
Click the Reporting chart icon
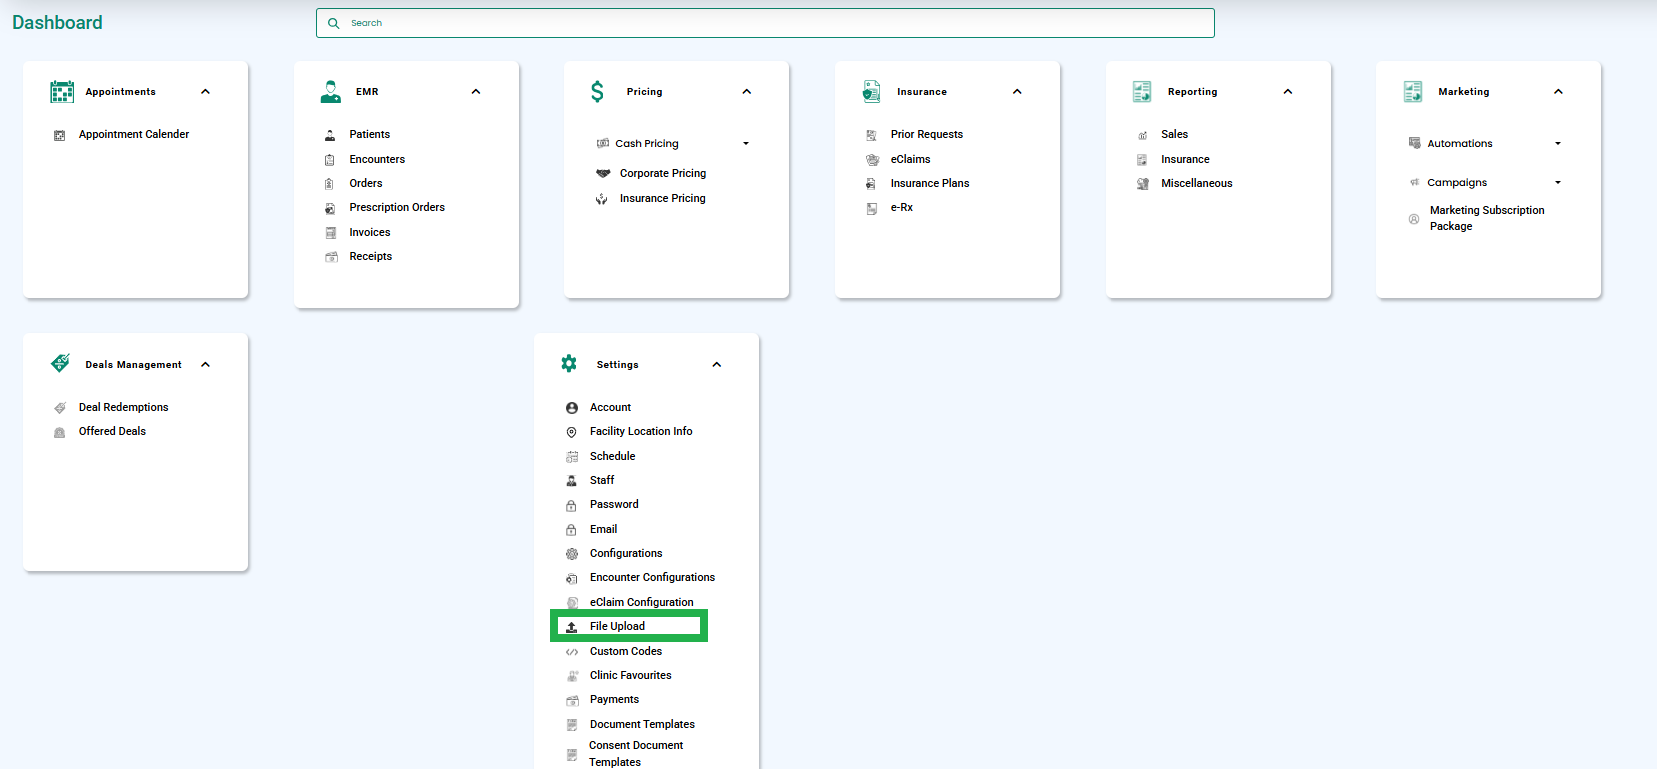click(x=1142, y=92)
